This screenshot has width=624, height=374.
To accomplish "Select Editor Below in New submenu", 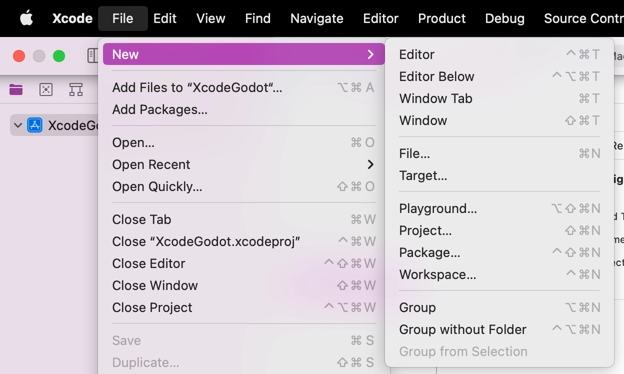I will pos(499,76).
